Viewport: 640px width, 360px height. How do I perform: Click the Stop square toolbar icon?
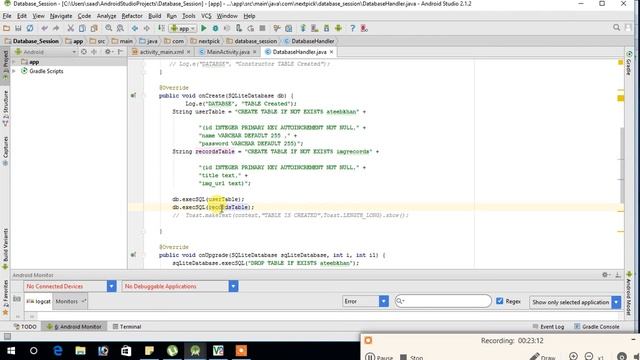(x=262, y=28)
